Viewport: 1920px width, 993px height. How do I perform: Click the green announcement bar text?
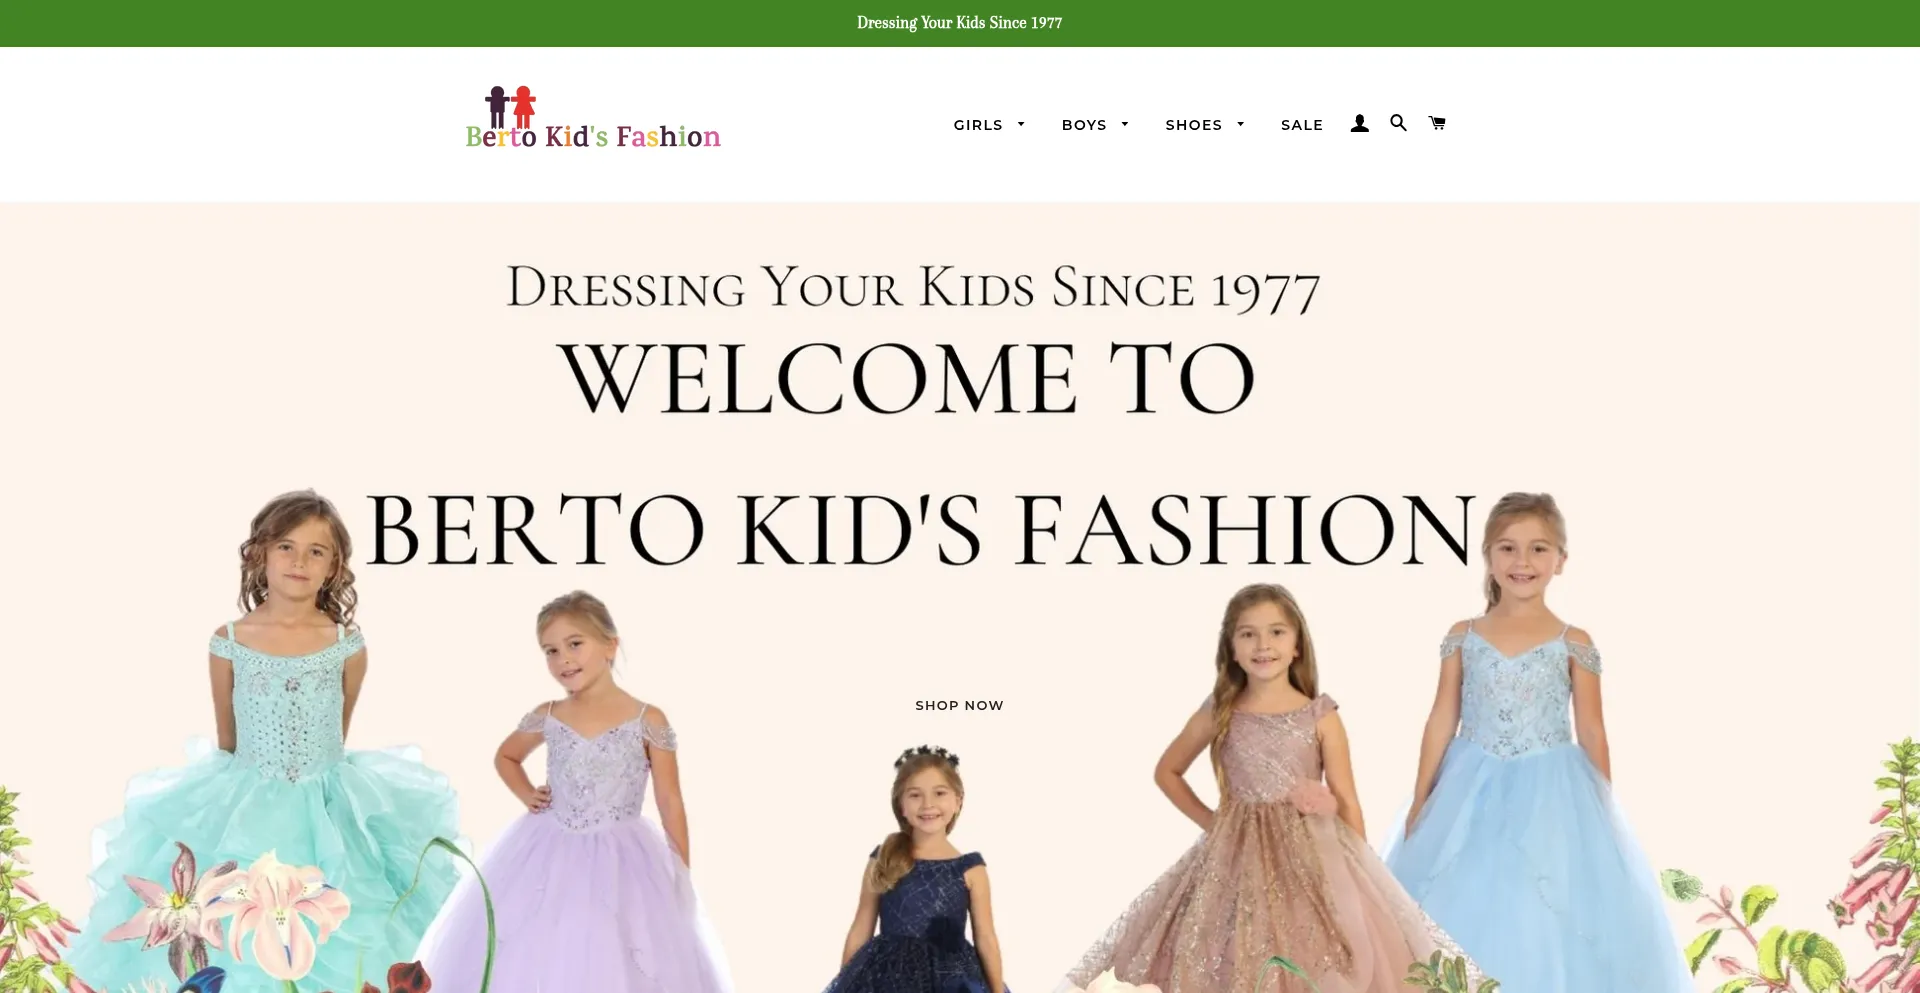click(959, 23)
